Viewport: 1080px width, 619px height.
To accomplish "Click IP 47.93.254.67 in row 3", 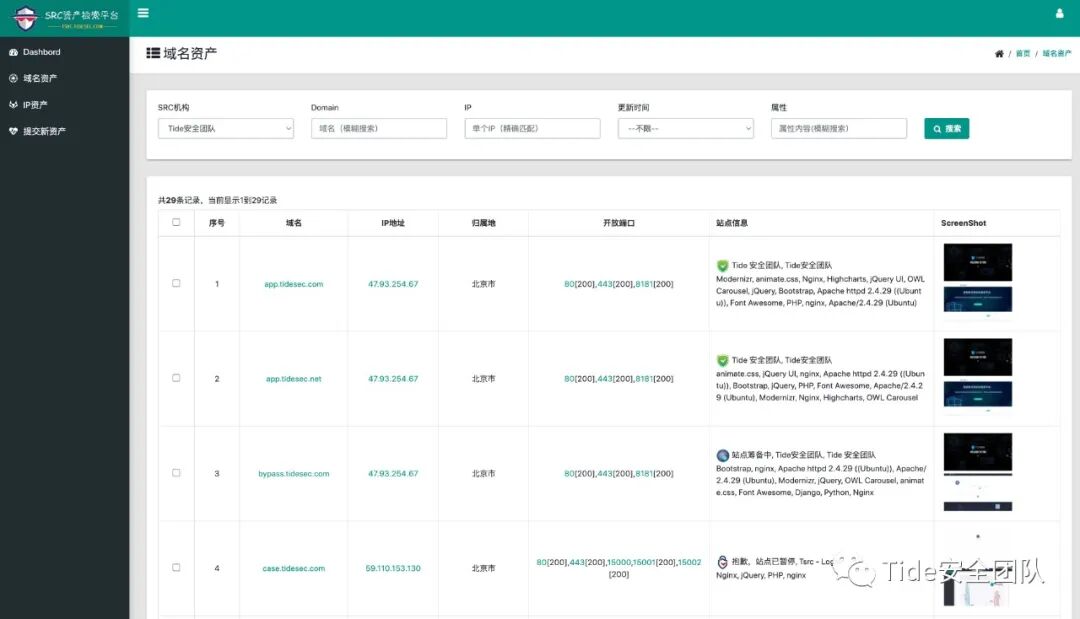I will click(x=393, y=474).
